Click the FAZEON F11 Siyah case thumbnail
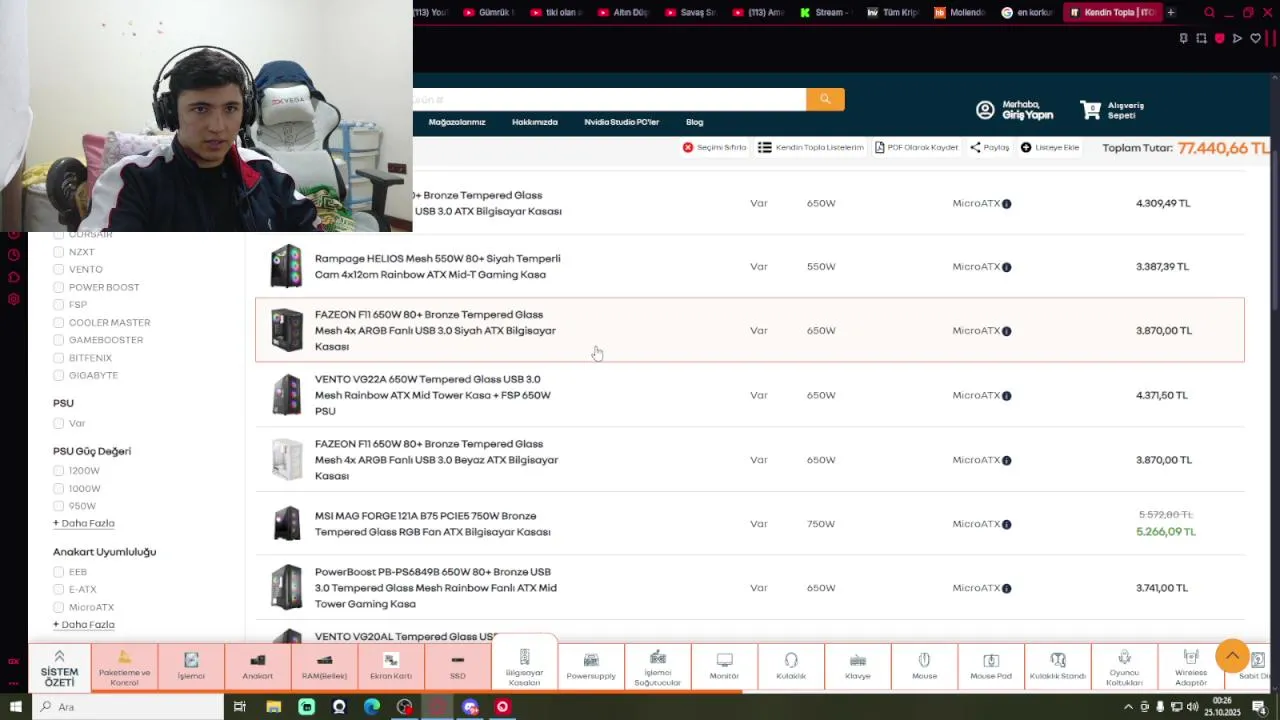1280x720 pixels. click(287, 330)
